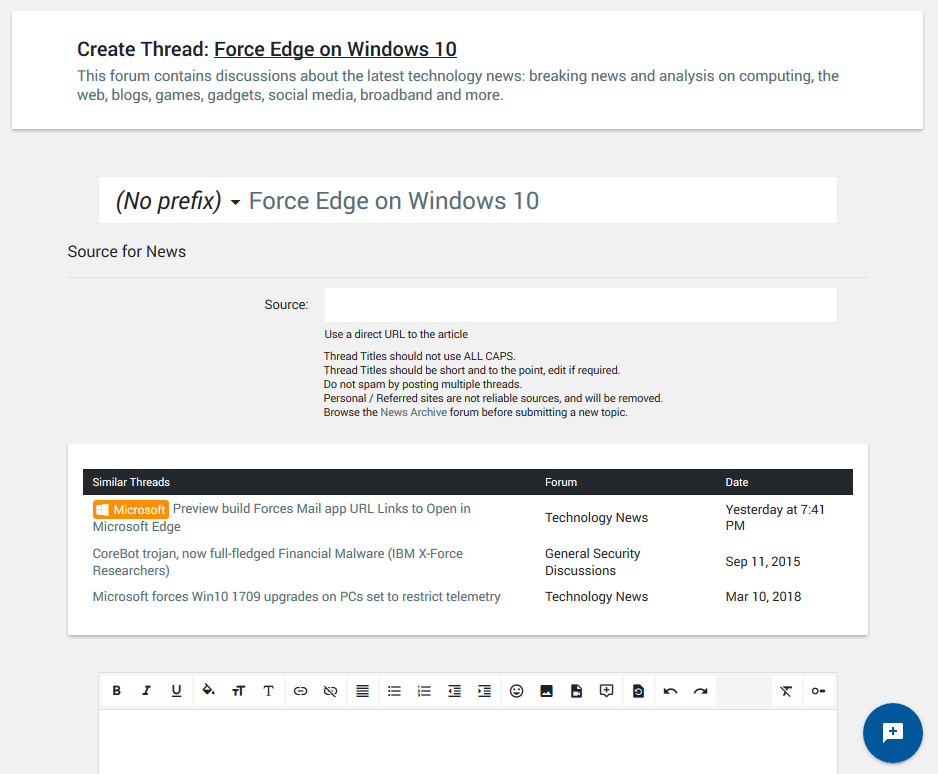Open the smilies emoji picker
Screen dimensions: 938x774
pyautogui.click(x=516, y=691)
